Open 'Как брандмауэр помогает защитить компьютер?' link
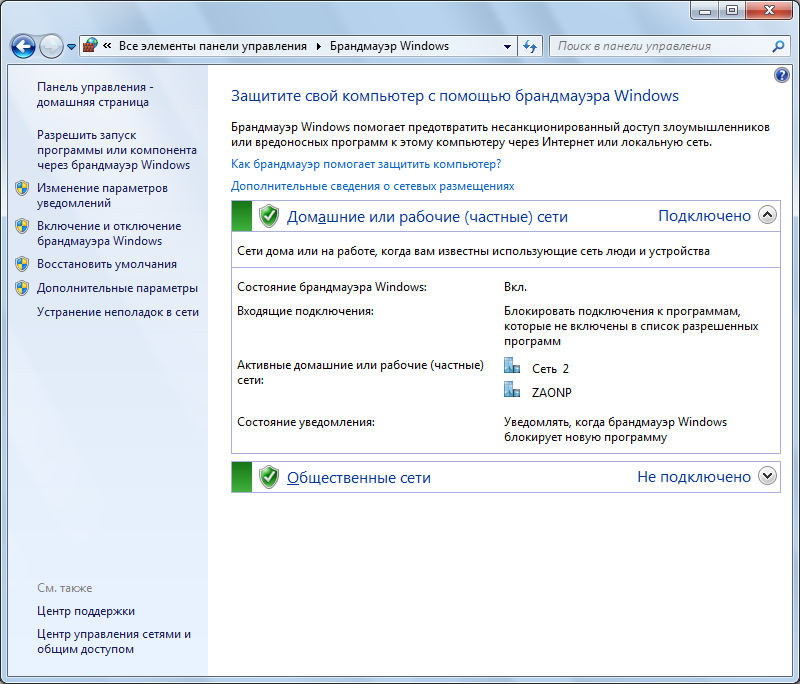The image size is (800, 684). coord(366,164)
